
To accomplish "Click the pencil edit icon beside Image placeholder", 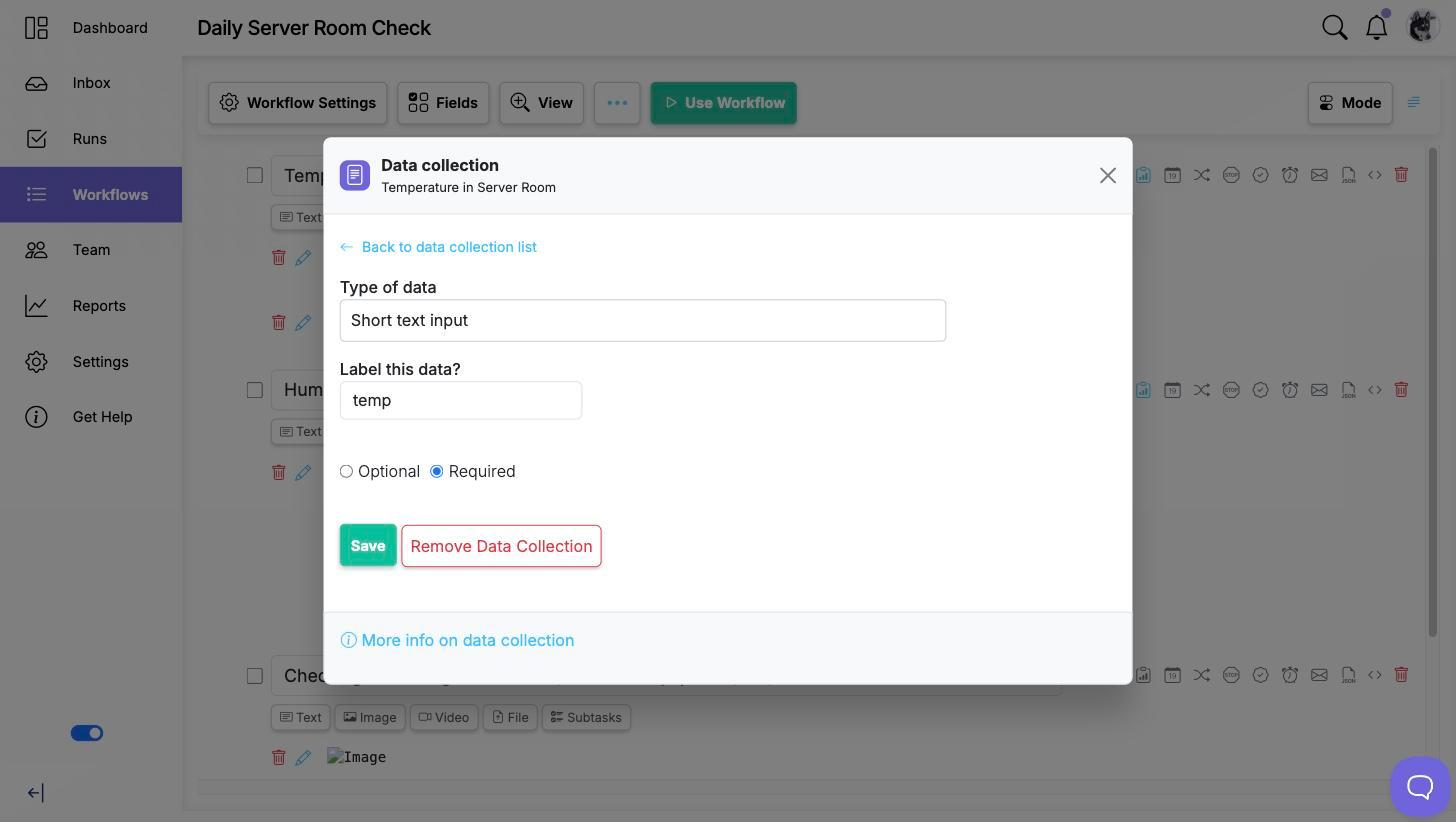I will pos(303,758).
